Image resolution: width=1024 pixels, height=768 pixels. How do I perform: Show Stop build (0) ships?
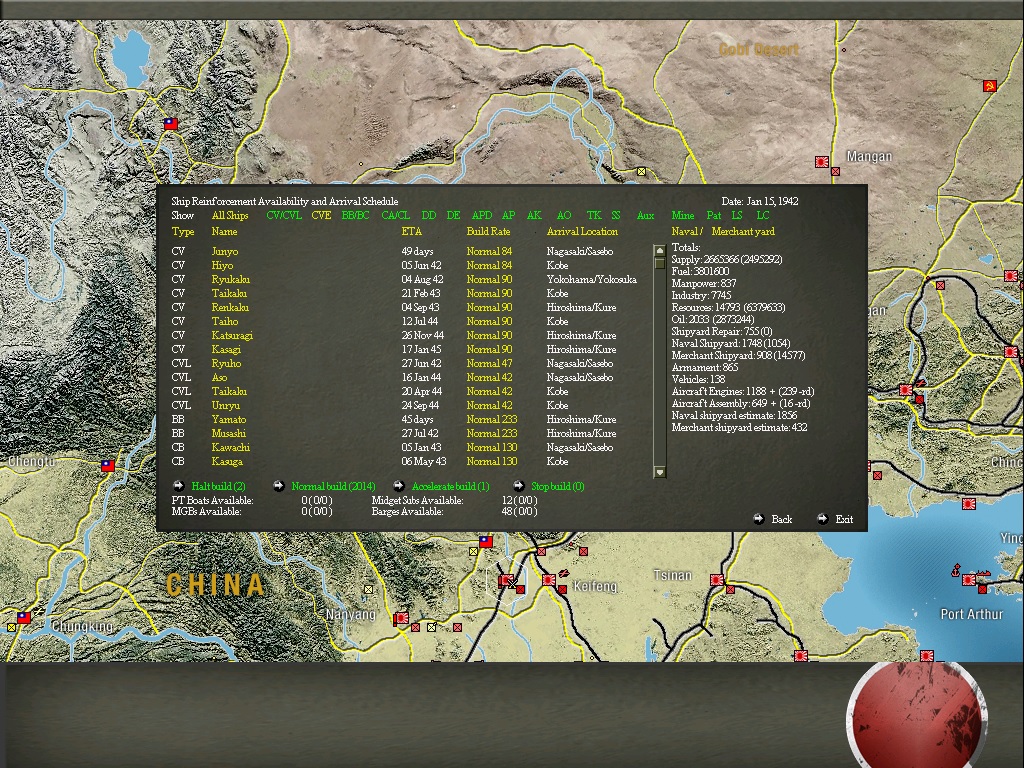pyautogui.click(x=558, y=486)
